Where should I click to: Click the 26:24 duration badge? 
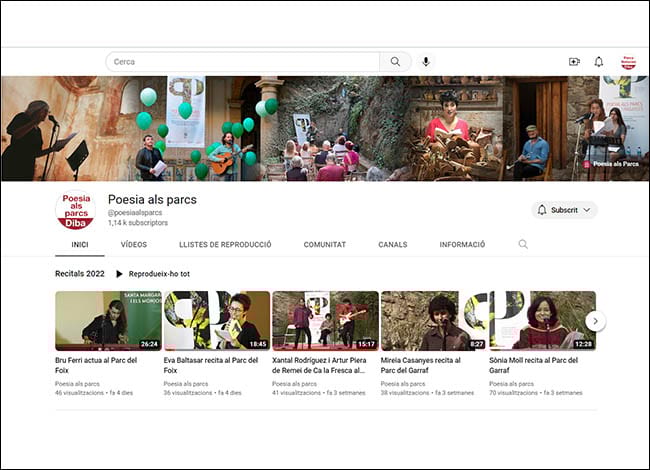click(149, 344)
